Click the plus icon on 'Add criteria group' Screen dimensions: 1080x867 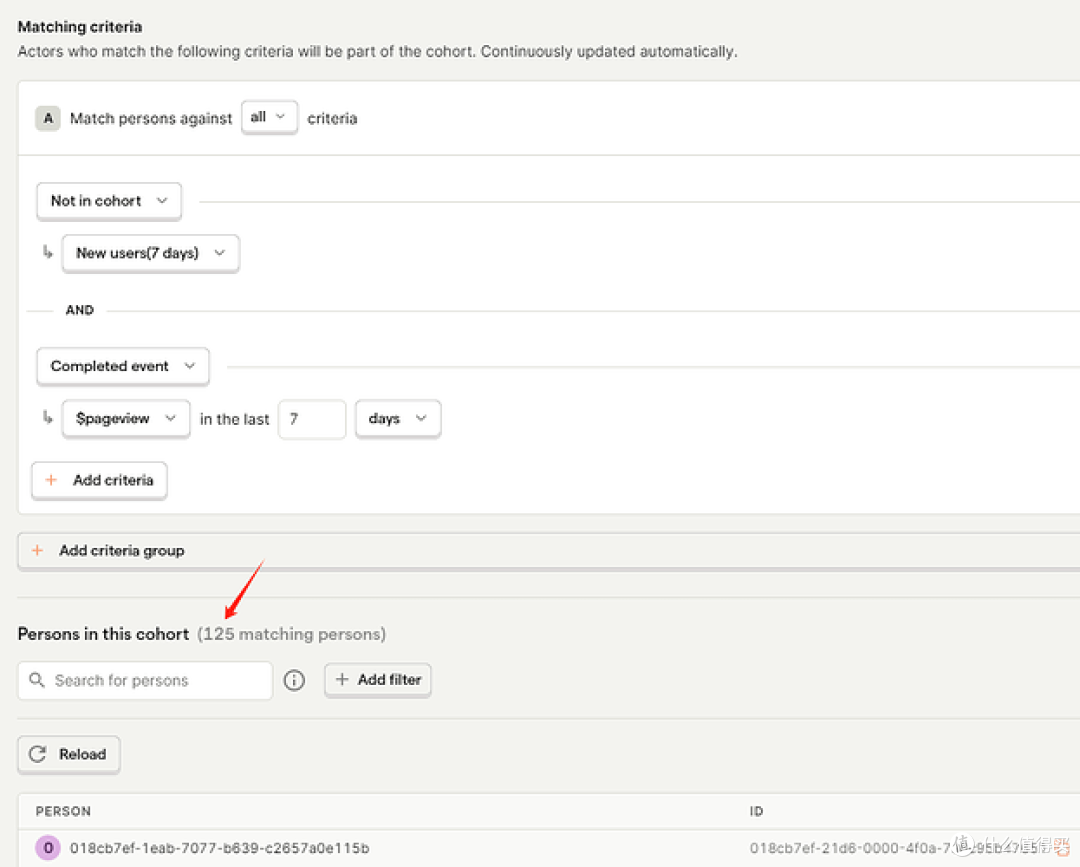(x=38, y=551)
